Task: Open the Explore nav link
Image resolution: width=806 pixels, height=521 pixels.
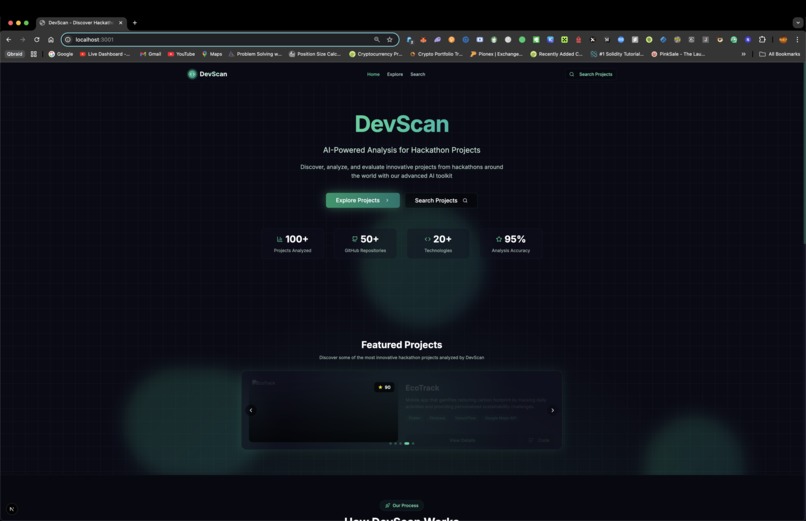Action: 395,75
